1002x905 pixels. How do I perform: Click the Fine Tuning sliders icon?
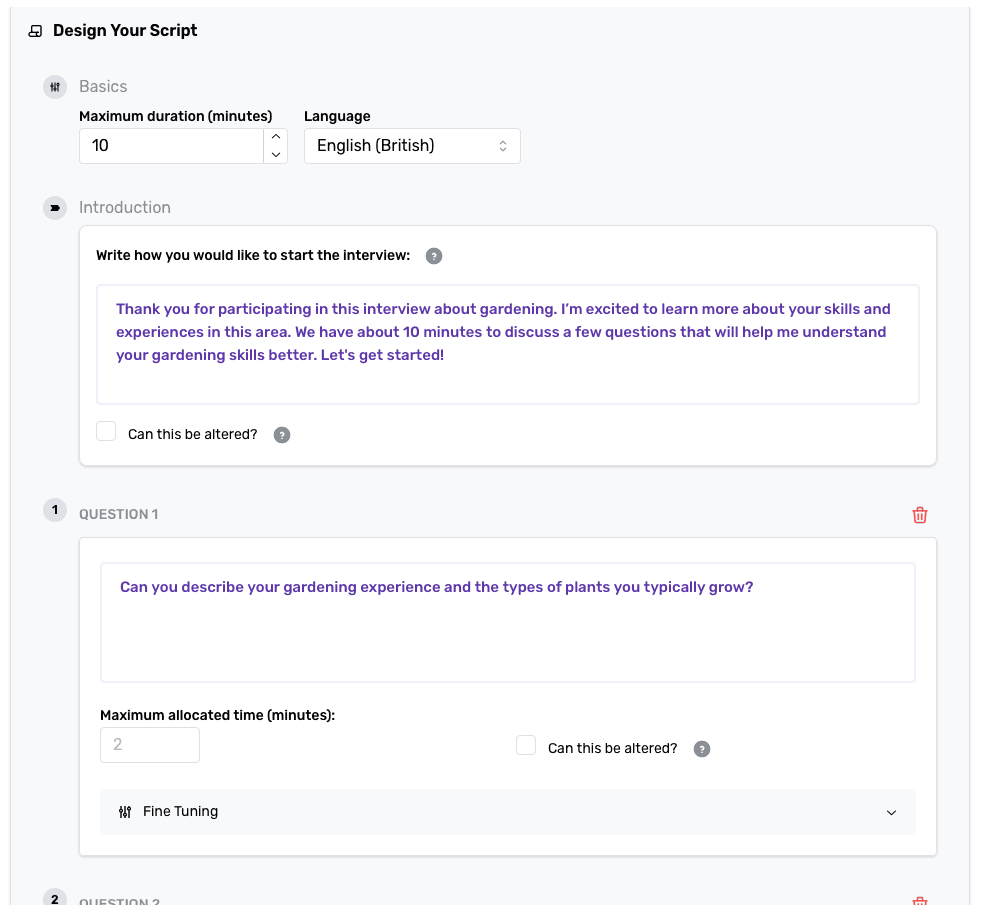tap(125, 812)
